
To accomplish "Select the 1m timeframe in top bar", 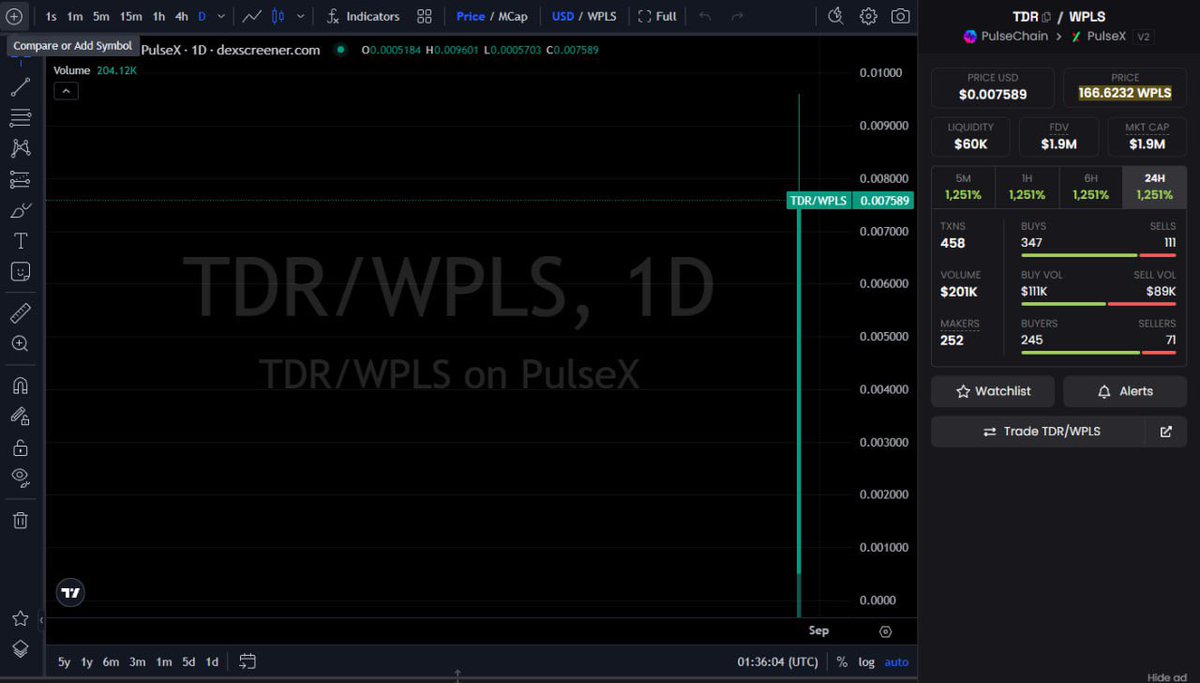I will (75, 16).
